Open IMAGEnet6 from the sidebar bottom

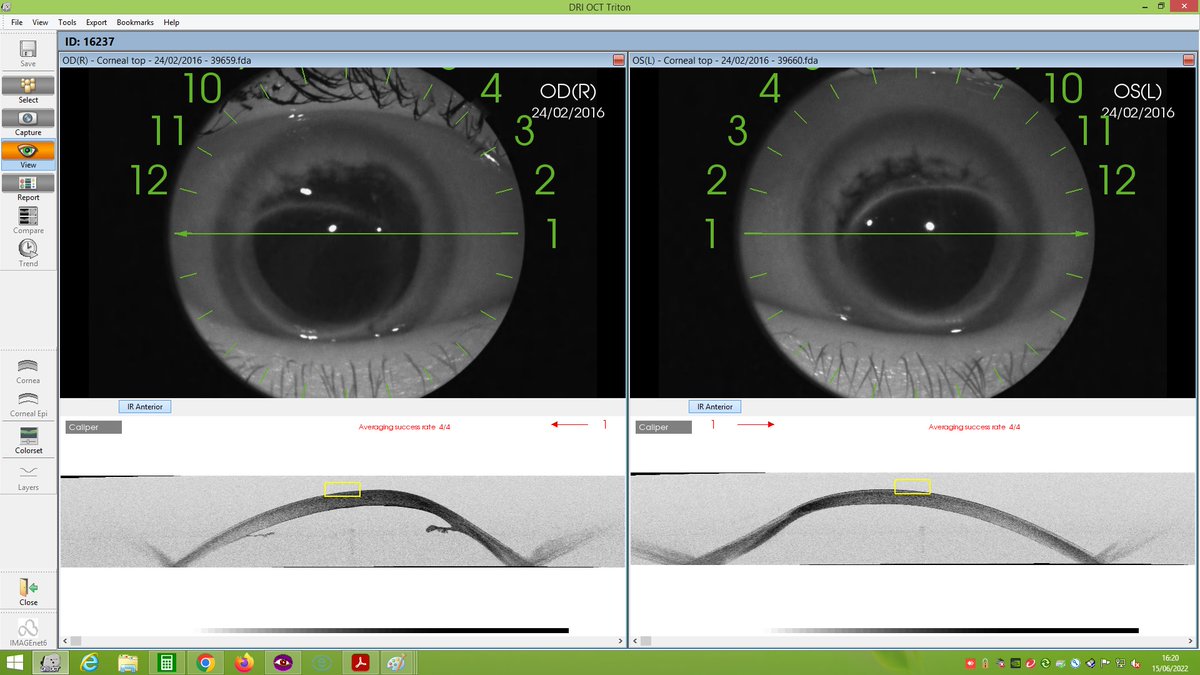pos(28,628)
